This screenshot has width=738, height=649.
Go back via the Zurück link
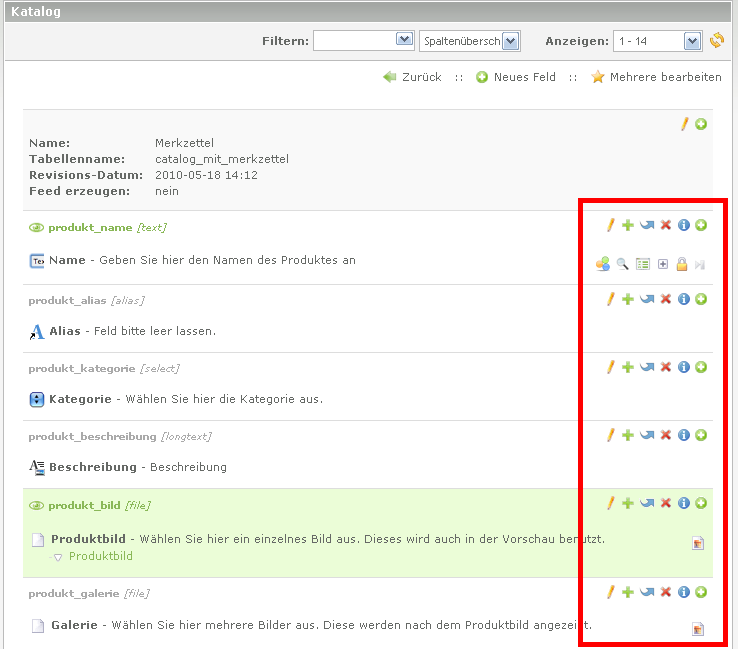(412, 77)
